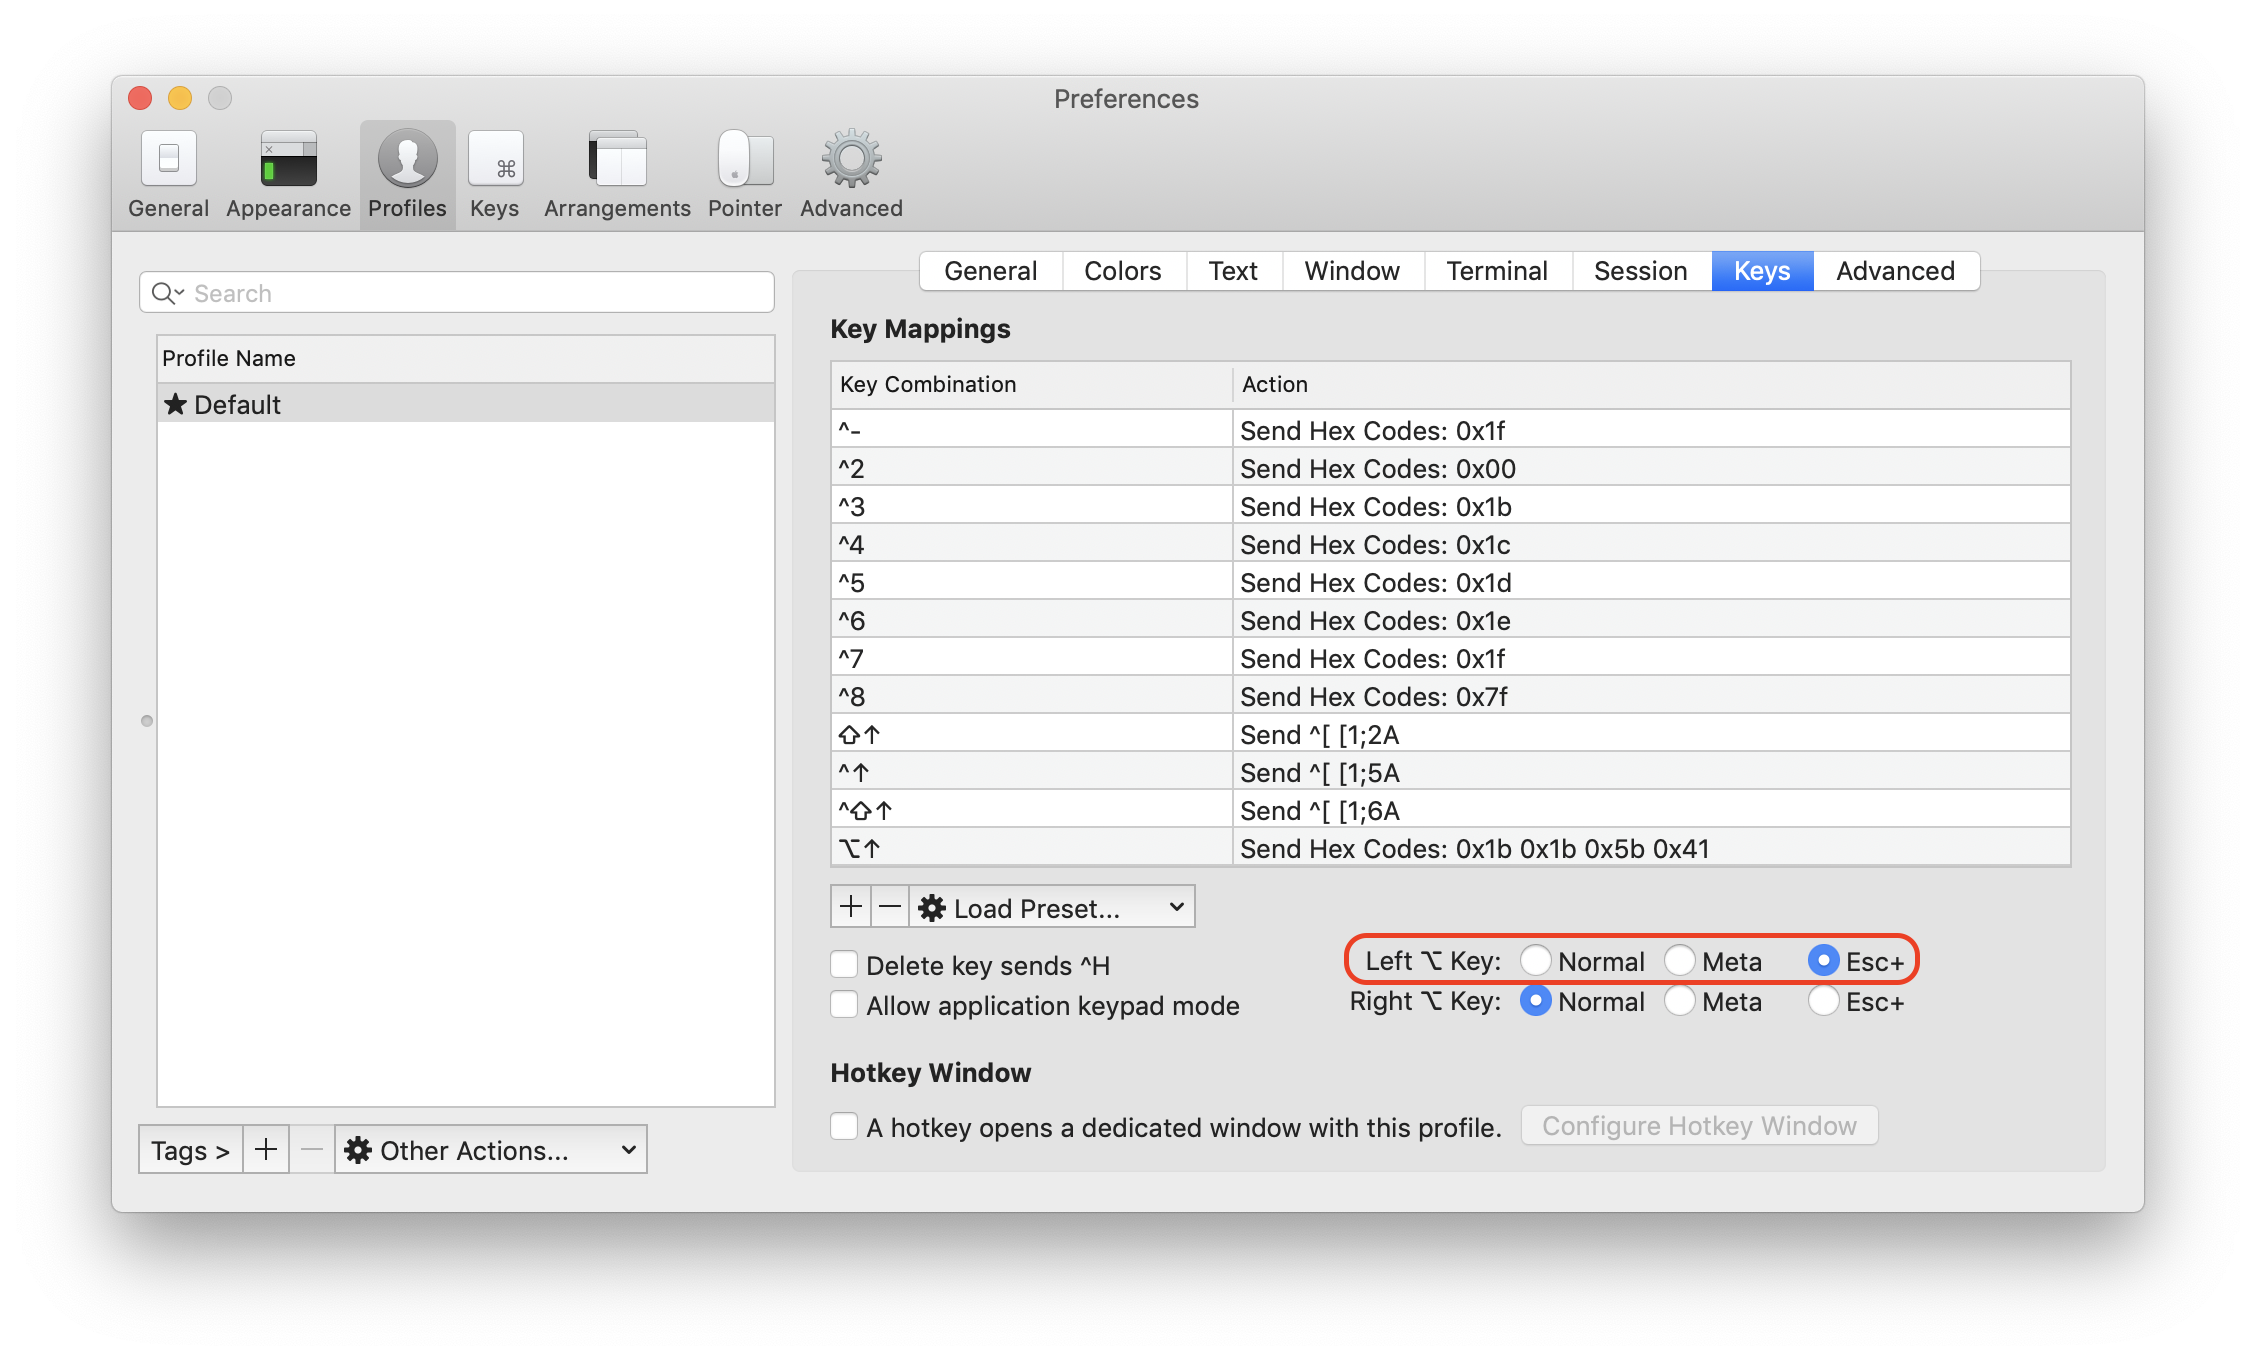Enable Delete key sends ^H checkbox
This screenshot has height=1360, width=2256.
[x=845, y=965]
